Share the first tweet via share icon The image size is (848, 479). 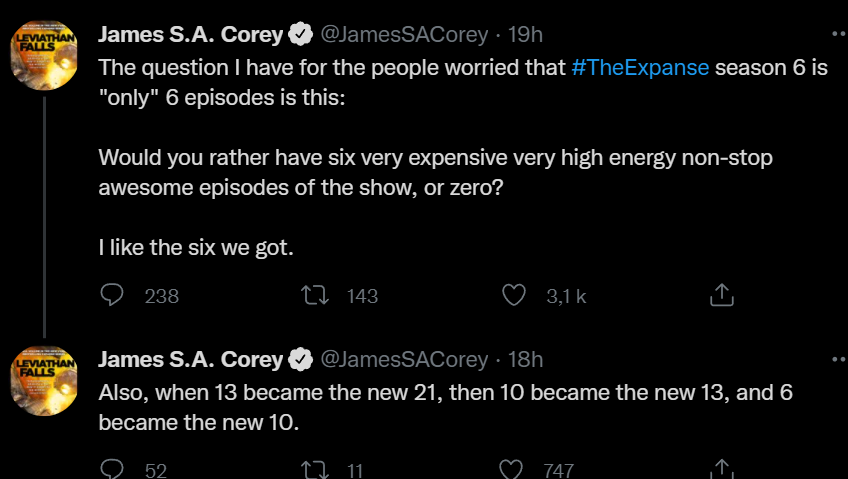point(721,295)
